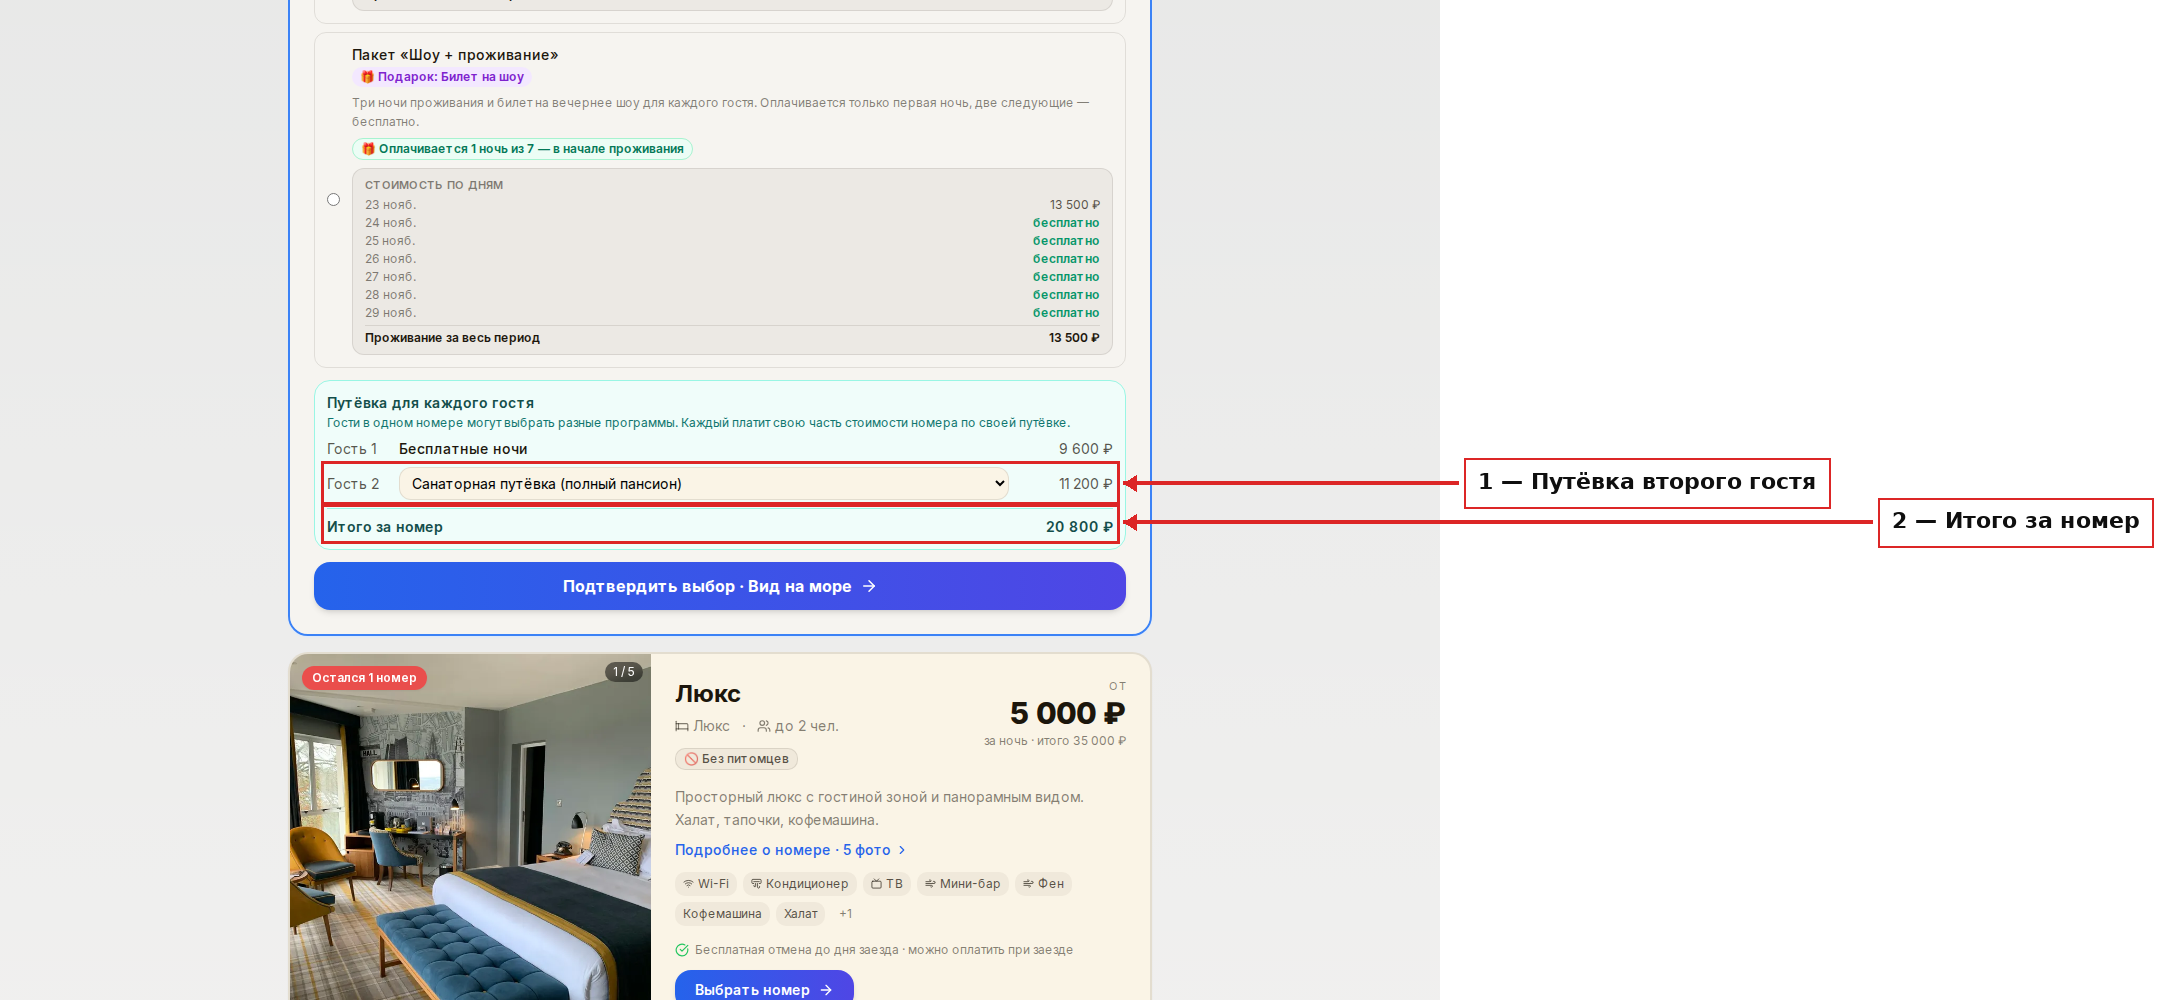The width and height of the screenshot is (2177, 1000).
Task: Click the «Путёвка для каждого гостя» heading
Action: click(x=430, y=403)
